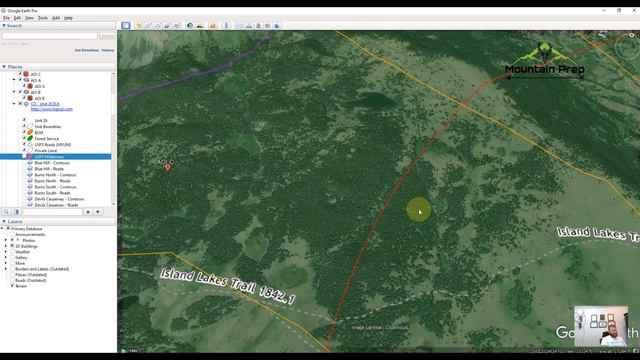Collapse the AOI B folder
640x360 pixels.
pos(14,92)
